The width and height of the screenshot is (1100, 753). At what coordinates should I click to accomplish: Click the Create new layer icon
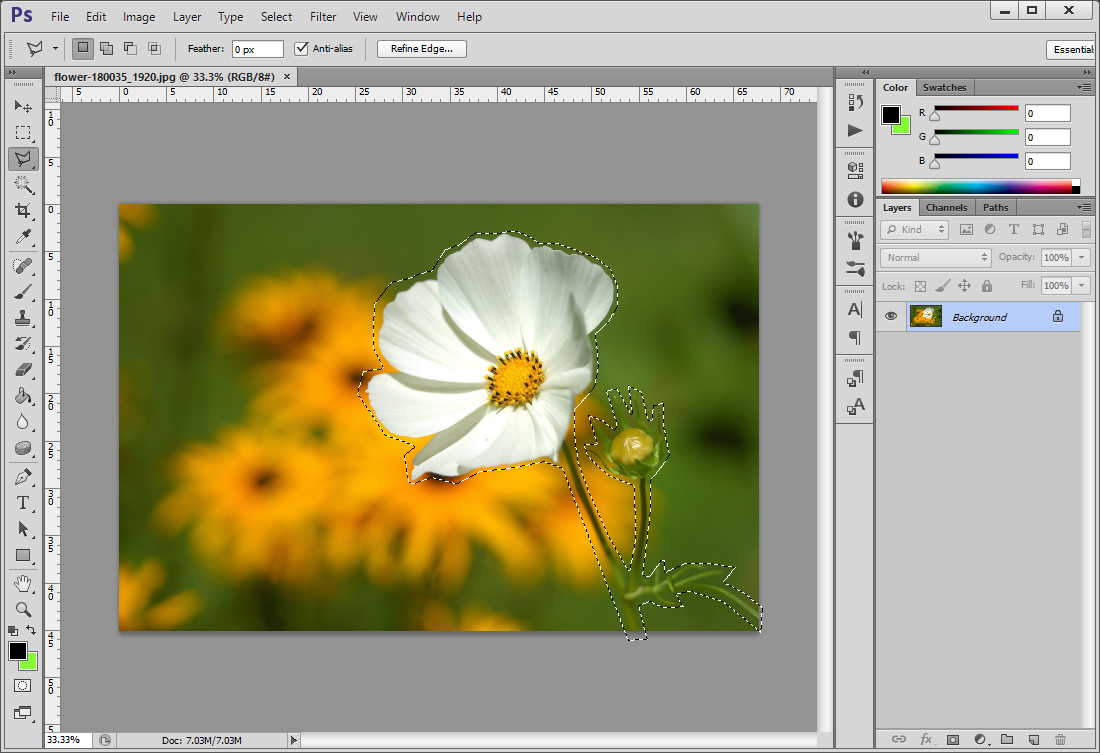click(x=1033, y=739)
